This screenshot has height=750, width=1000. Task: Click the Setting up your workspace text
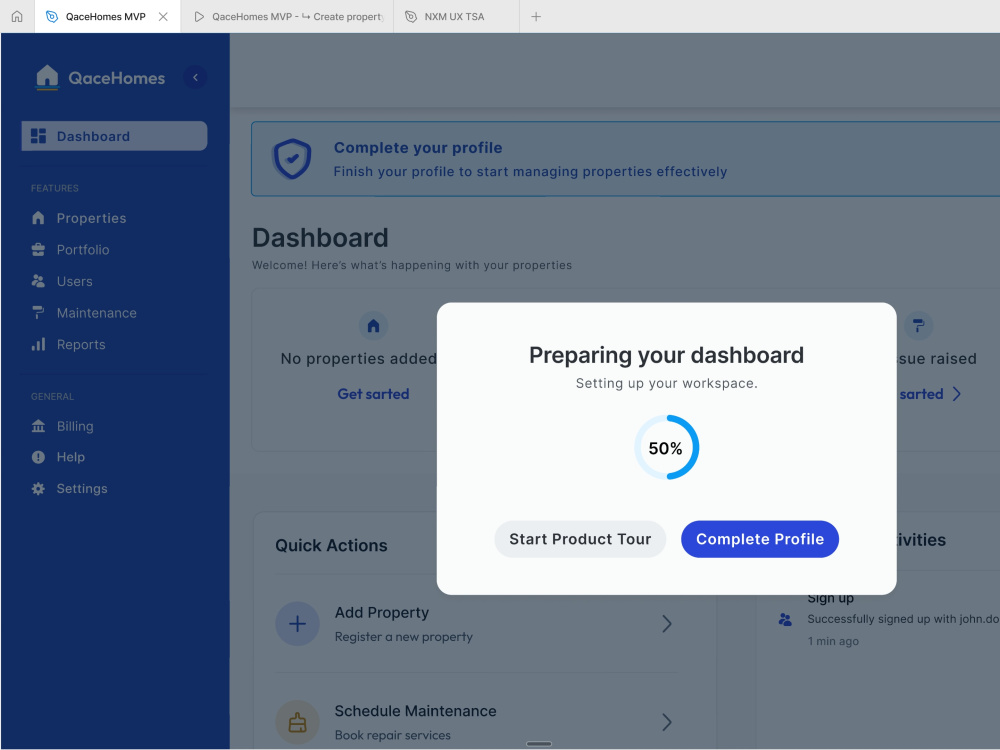click(666, 383)
